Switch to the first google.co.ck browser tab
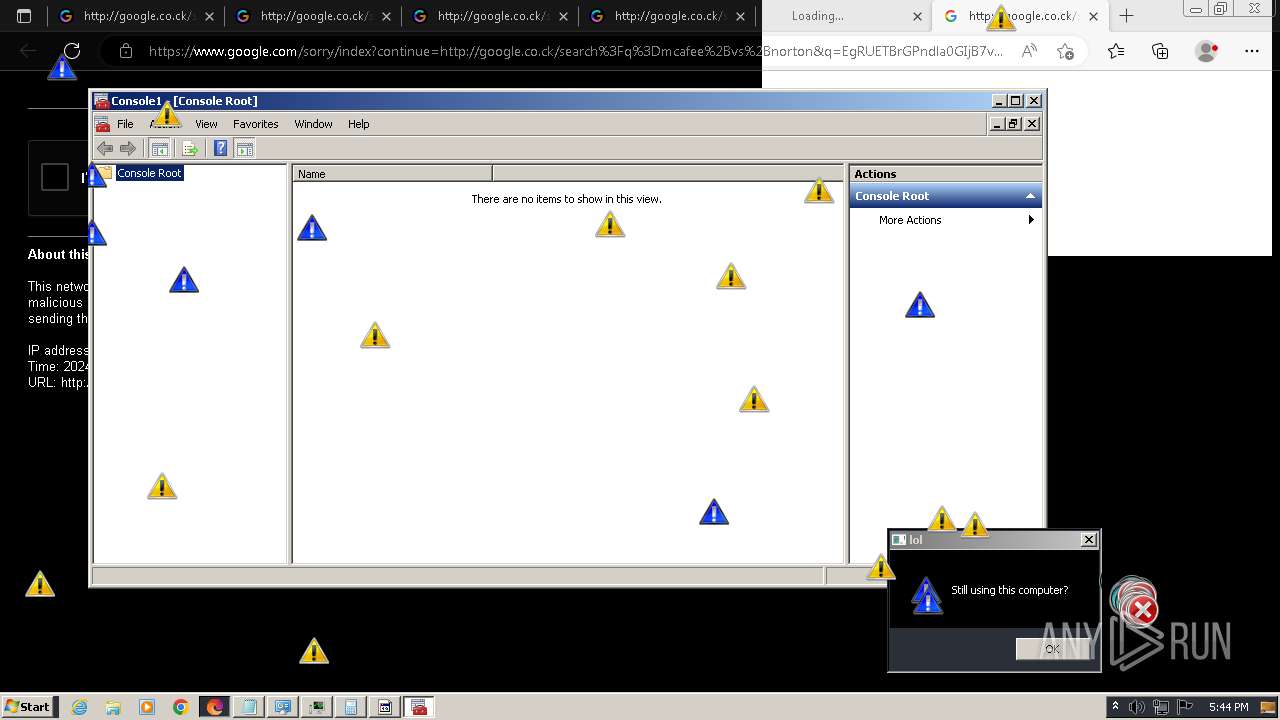 [137, 16]
